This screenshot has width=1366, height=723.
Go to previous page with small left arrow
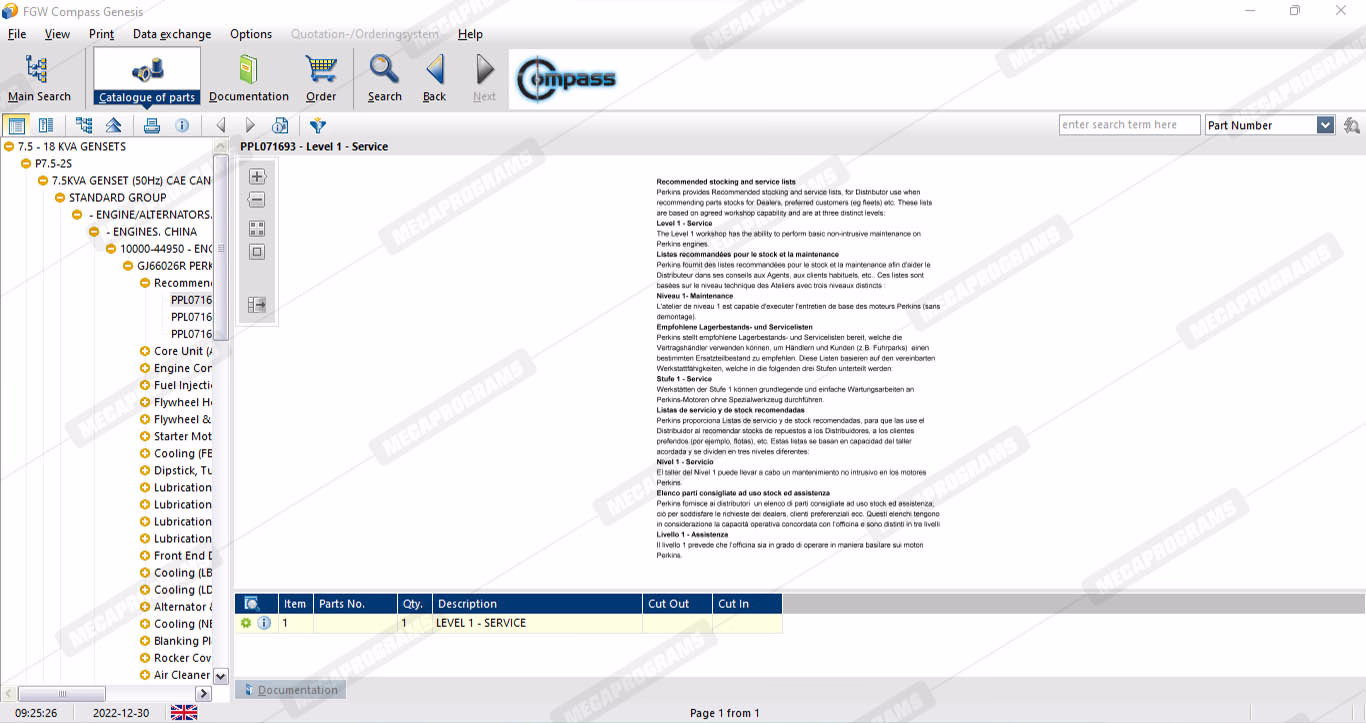coord(220,125)
